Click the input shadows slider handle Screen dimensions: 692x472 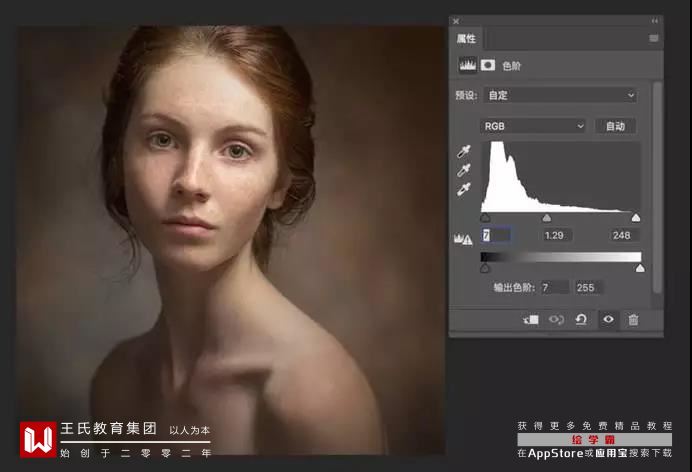coord(485,217)
